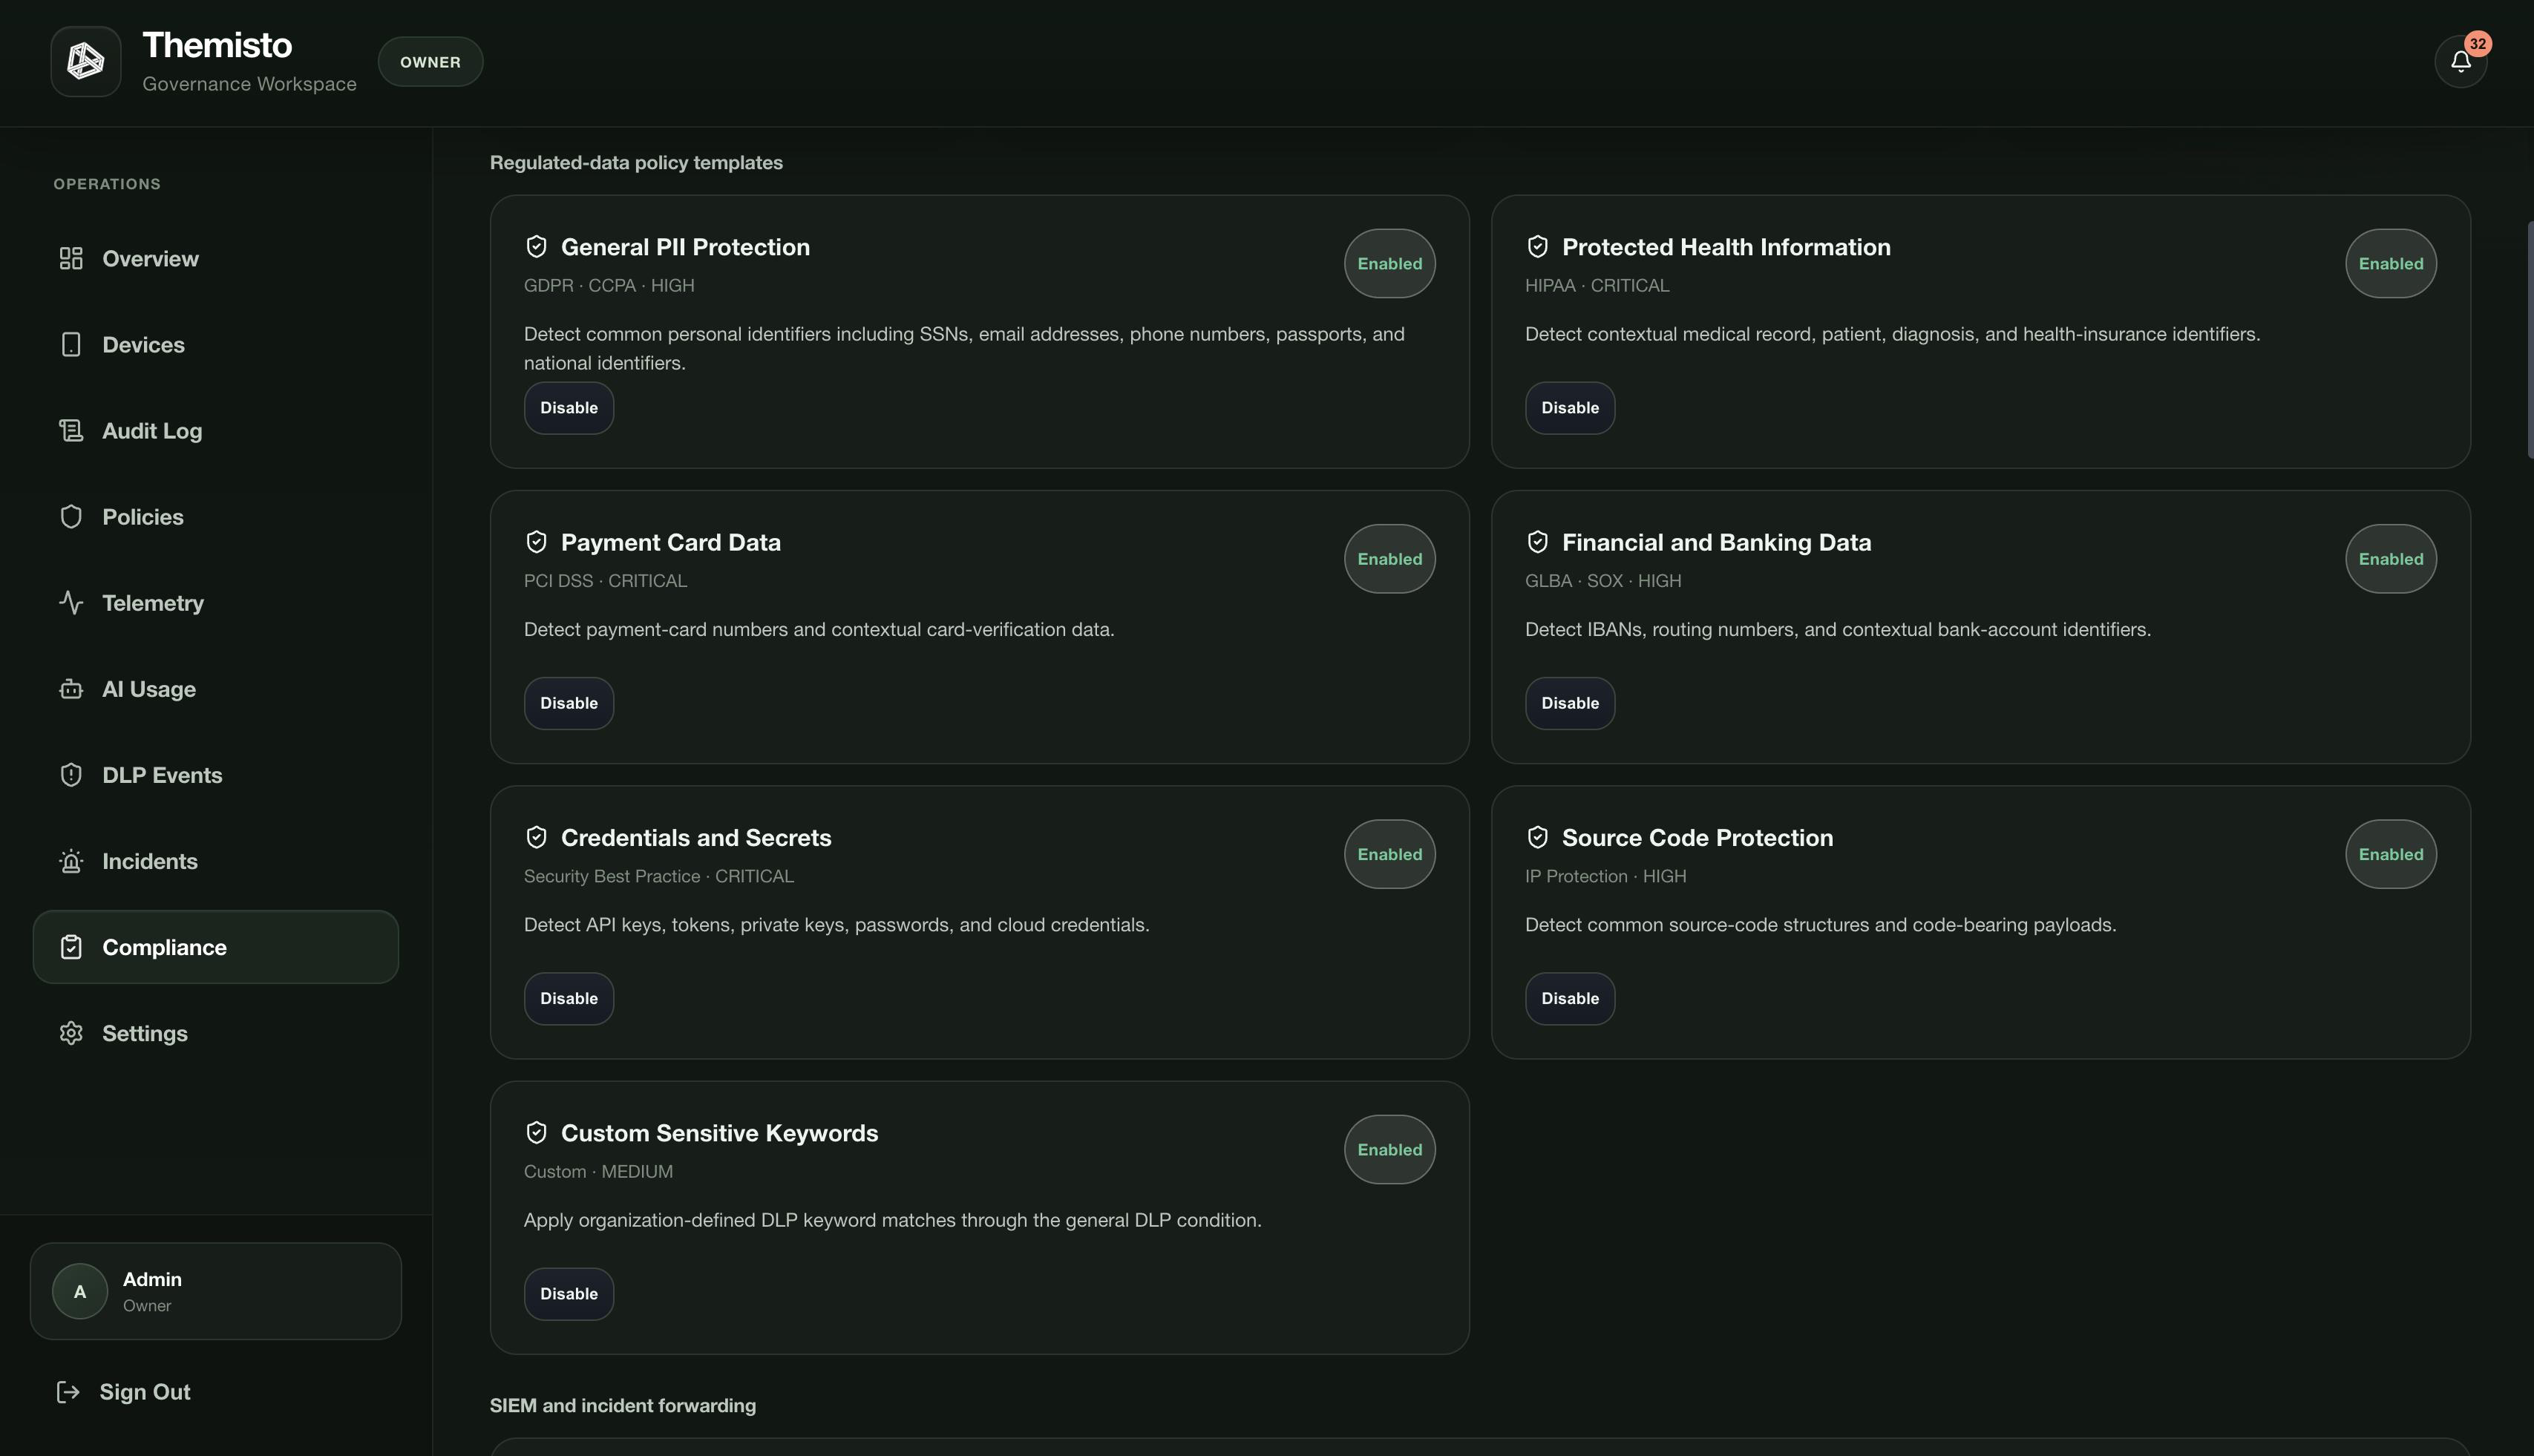Select the Compliance menu item
Screen dimensions: 2534x1456
[x=216, y=947]
